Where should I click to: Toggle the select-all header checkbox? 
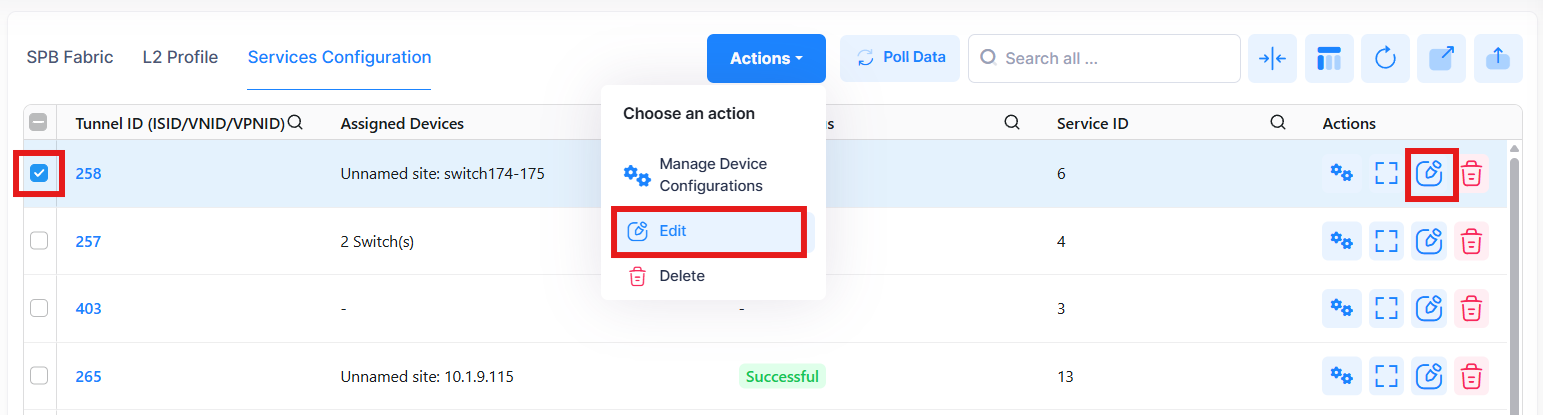point(39,123)
